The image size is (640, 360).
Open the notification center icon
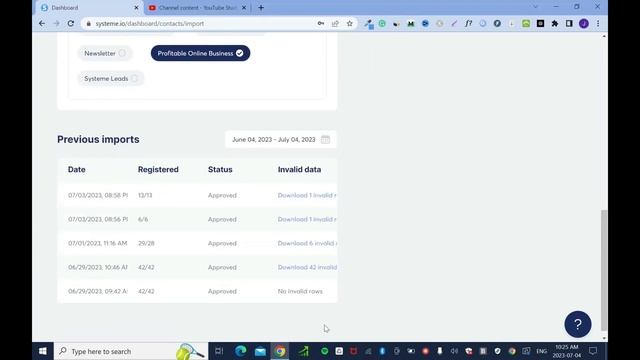pyautogui.click(x=593, y=351)
